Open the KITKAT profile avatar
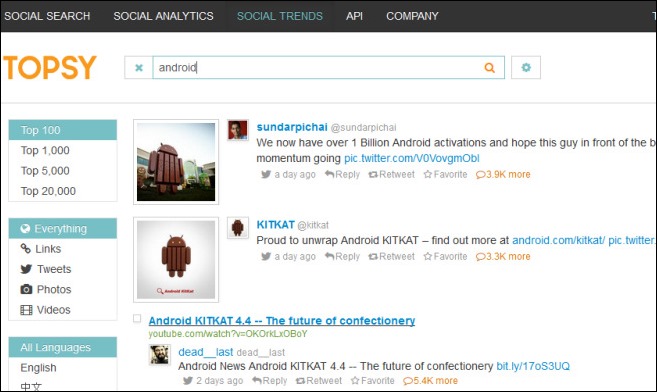The width and height of the screenshot is (657, 392). click(x=238, y=227)
